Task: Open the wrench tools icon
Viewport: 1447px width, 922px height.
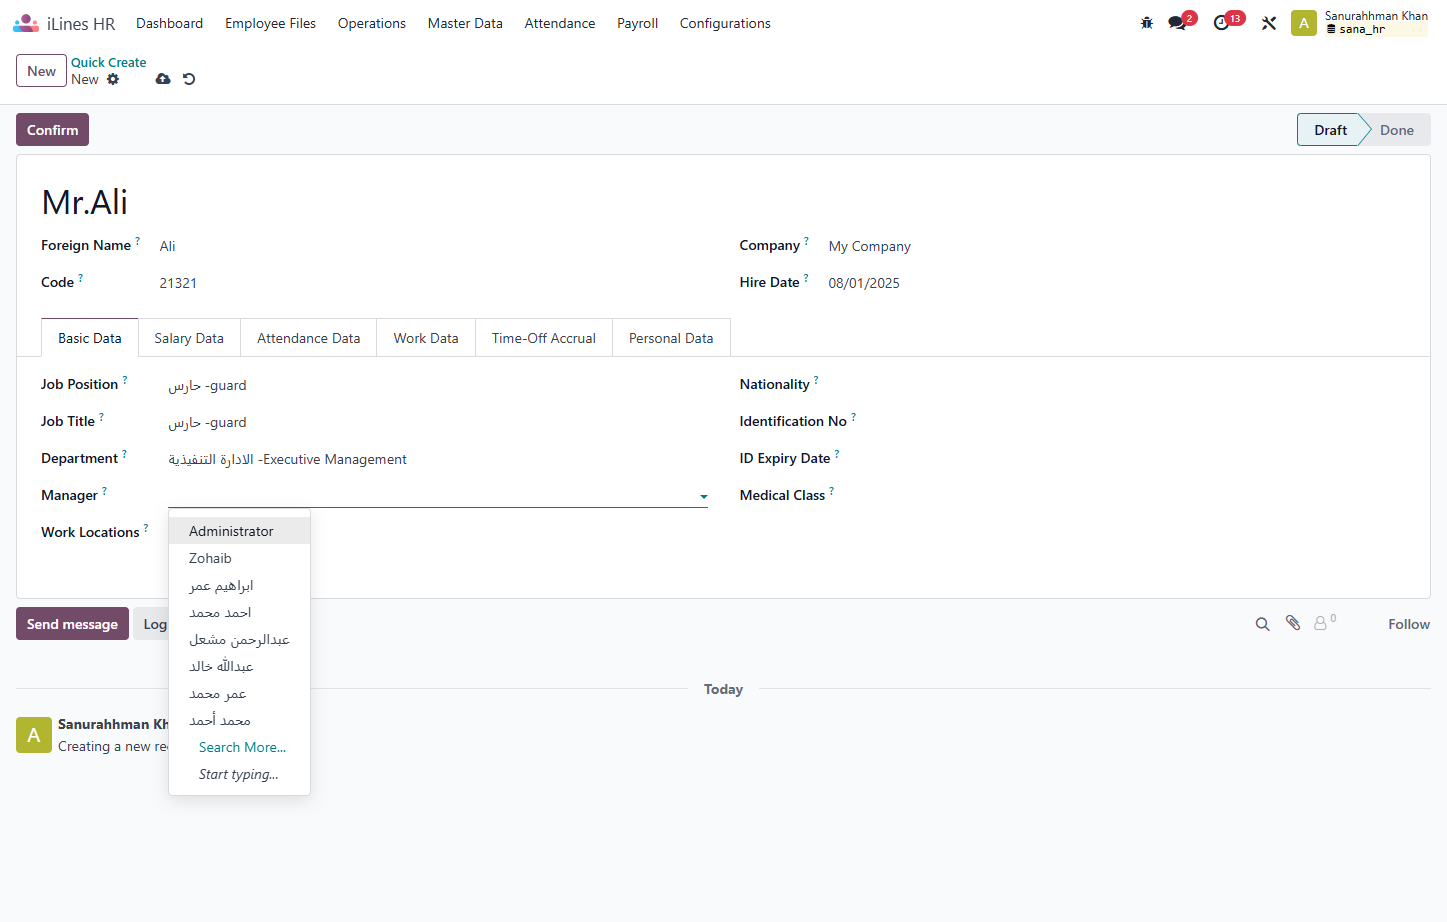Action: (x=1269, y=23)
